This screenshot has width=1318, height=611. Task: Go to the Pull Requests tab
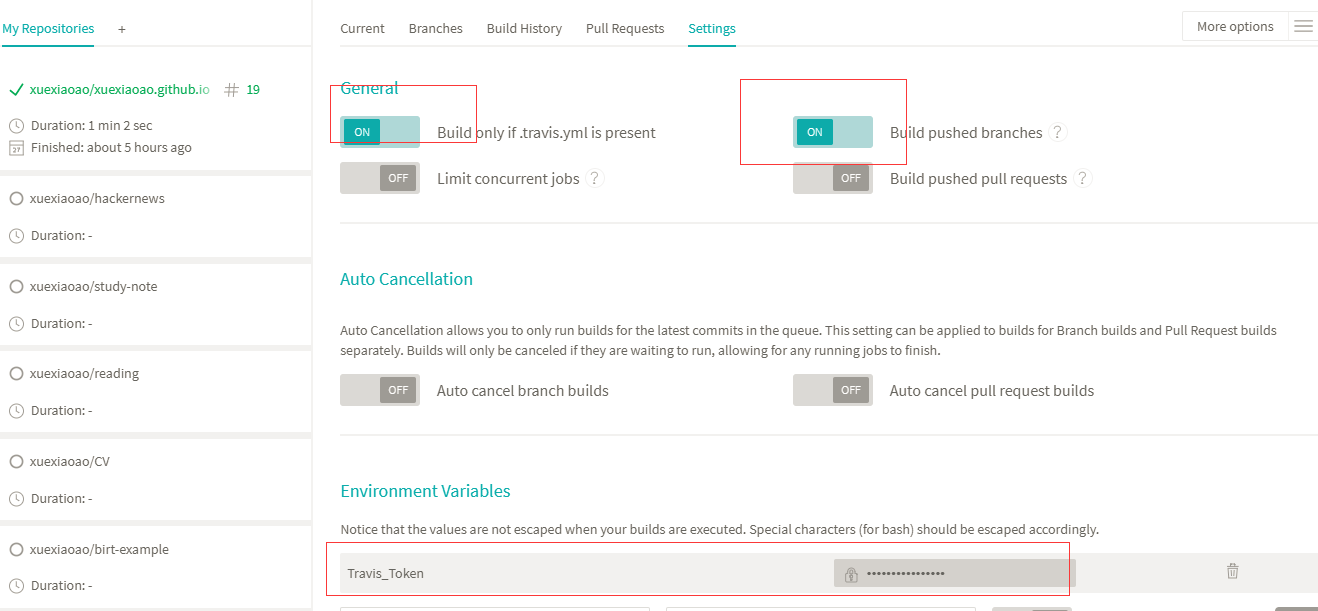625,28
